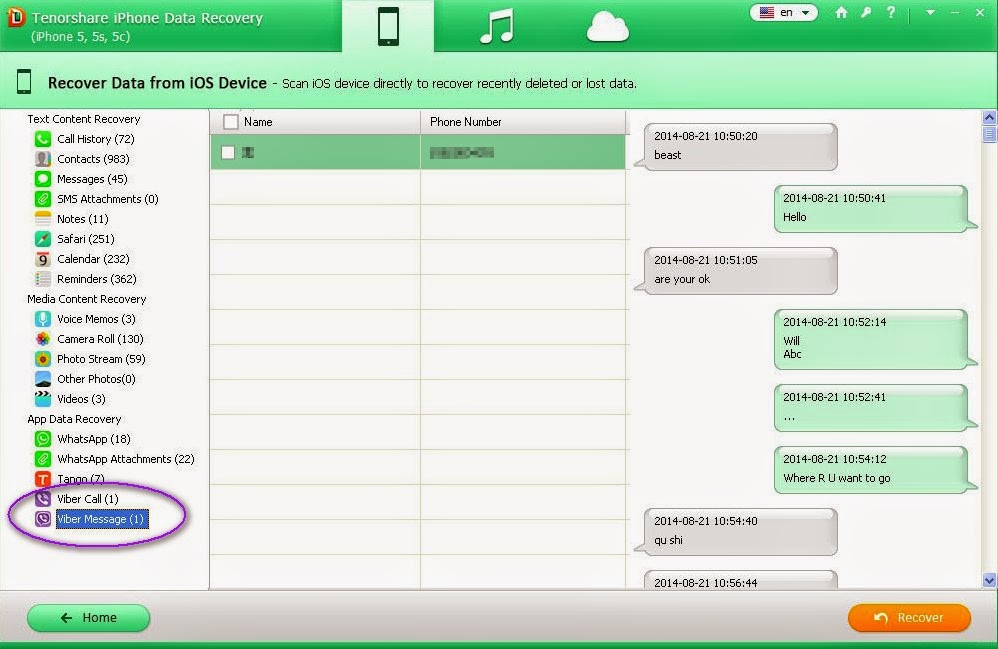
Task: Click the scrollbar up arrow
Action: coord(989,117)
